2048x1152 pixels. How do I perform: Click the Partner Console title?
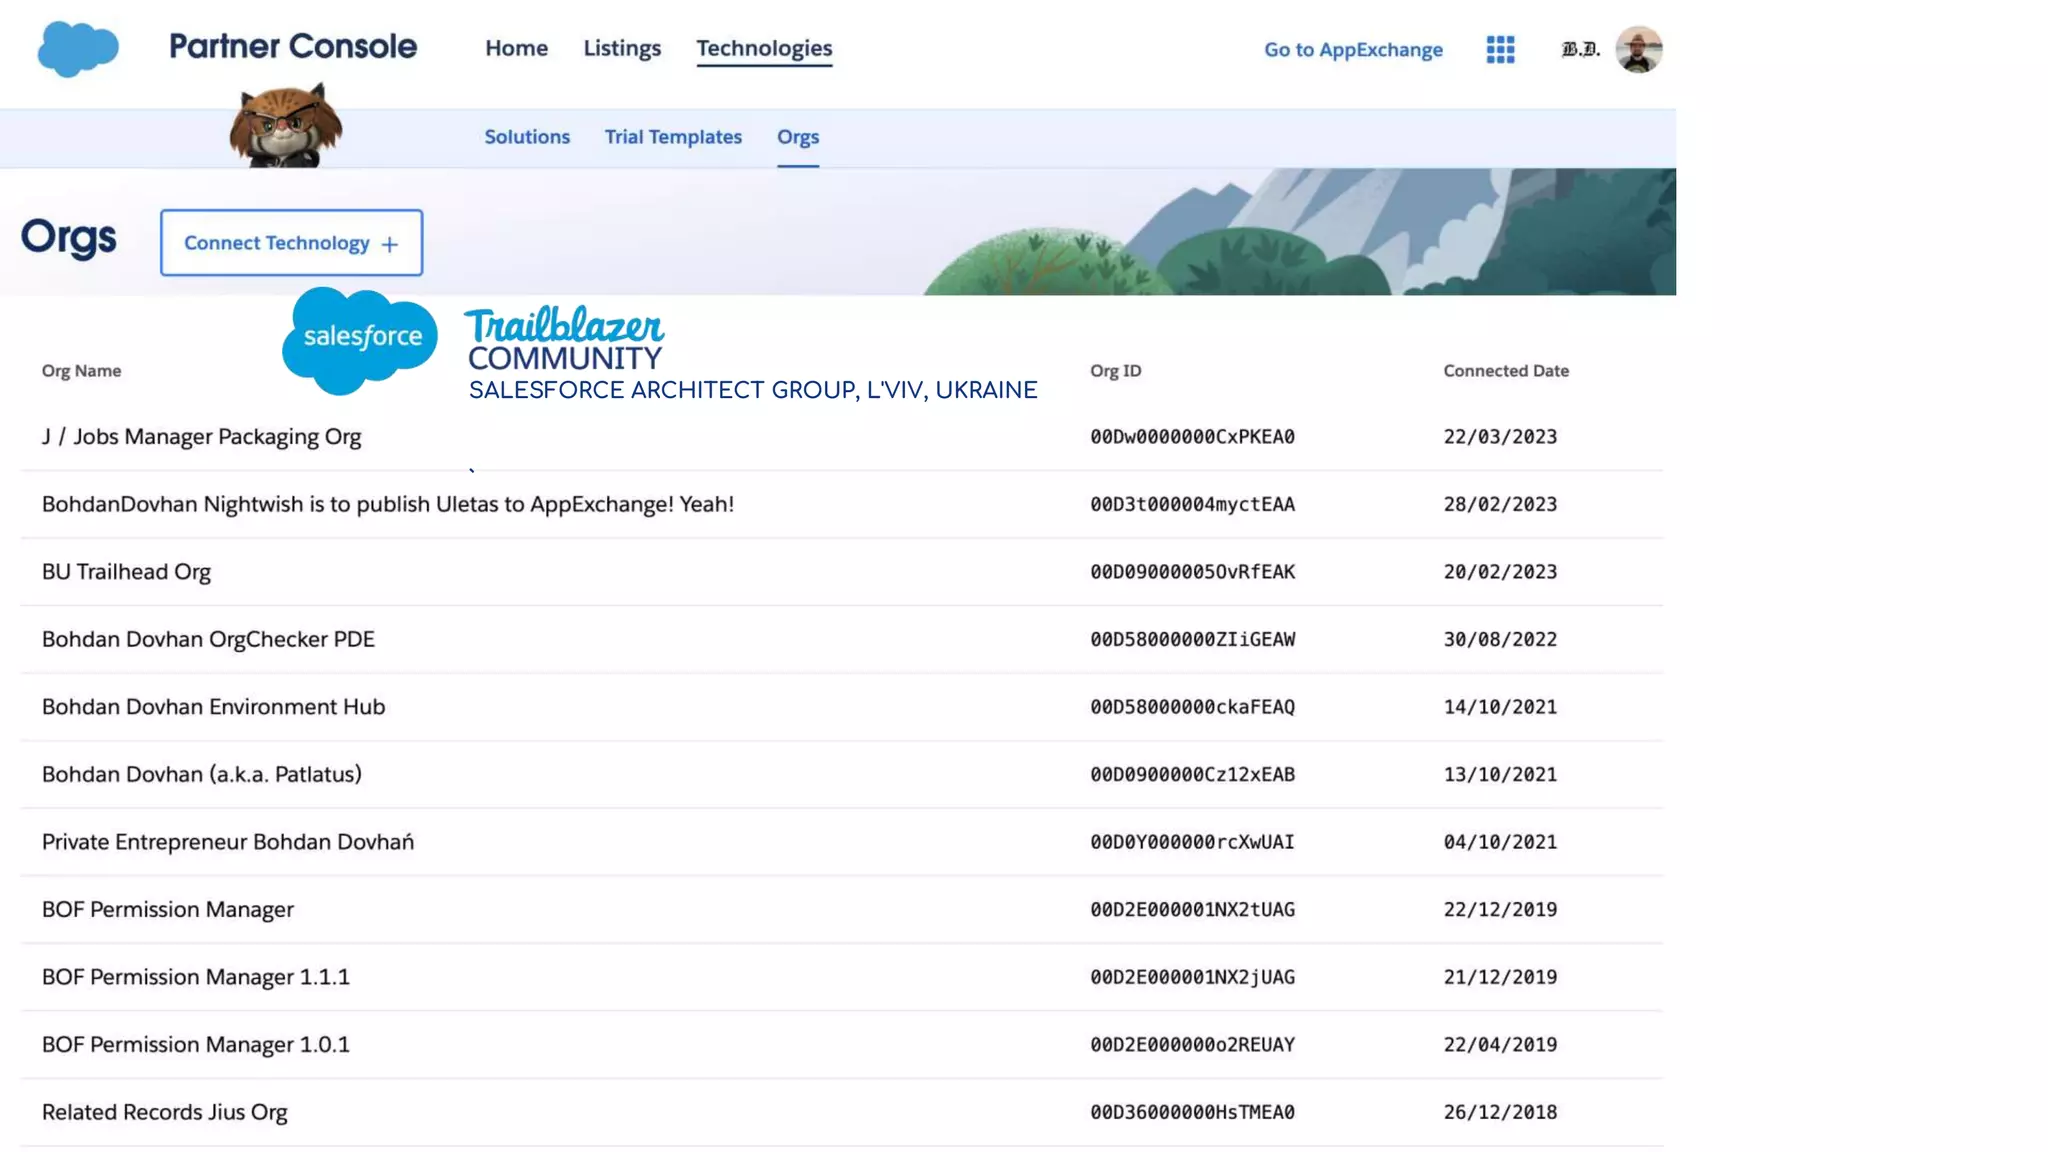[x=292, y=46]
